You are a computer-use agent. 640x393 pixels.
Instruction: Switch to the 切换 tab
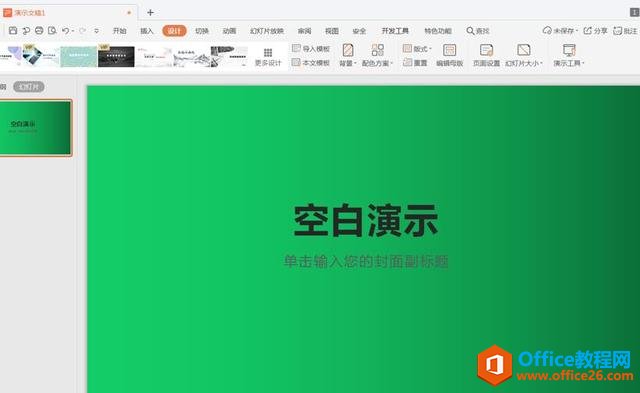tap(202, 31)
